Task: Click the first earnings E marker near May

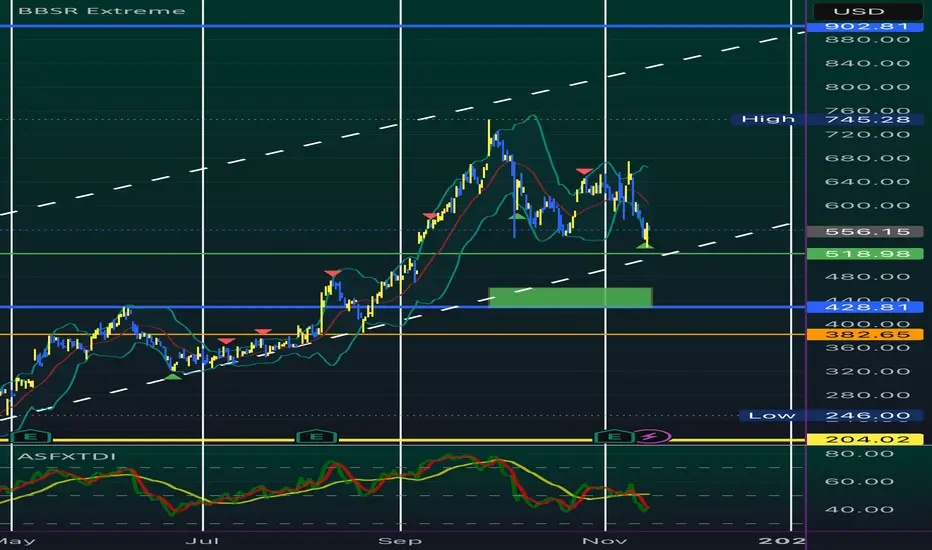Action: pyautogui.click(x=31, y=438)
